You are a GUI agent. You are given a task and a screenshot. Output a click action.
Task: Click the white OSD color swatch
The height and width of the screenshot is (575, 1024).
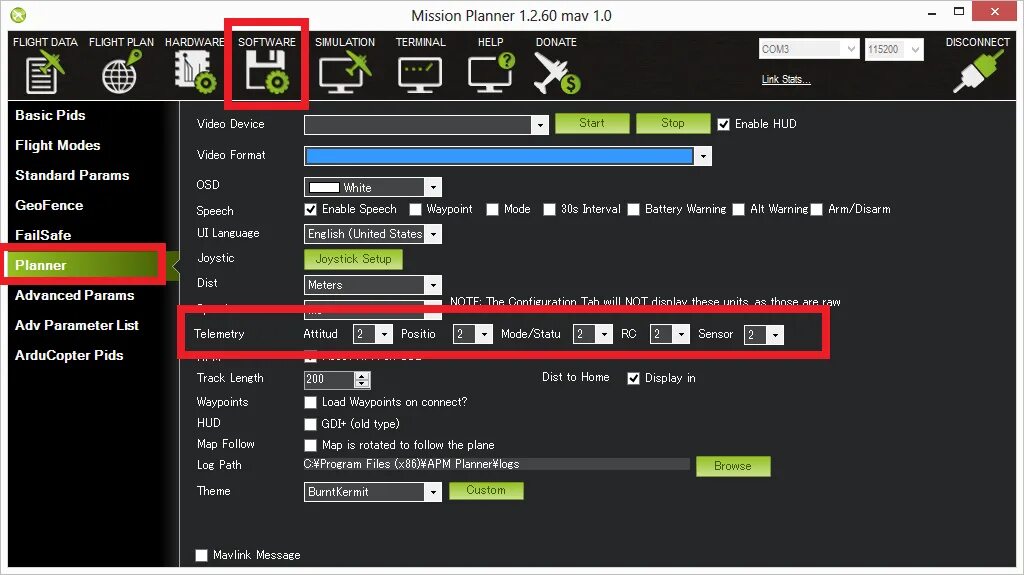point(324,188)
